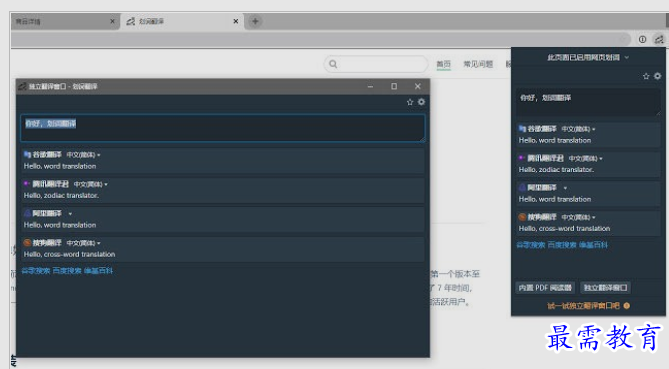Click the magnifier icon in the page search box

[x=333, y=64]
